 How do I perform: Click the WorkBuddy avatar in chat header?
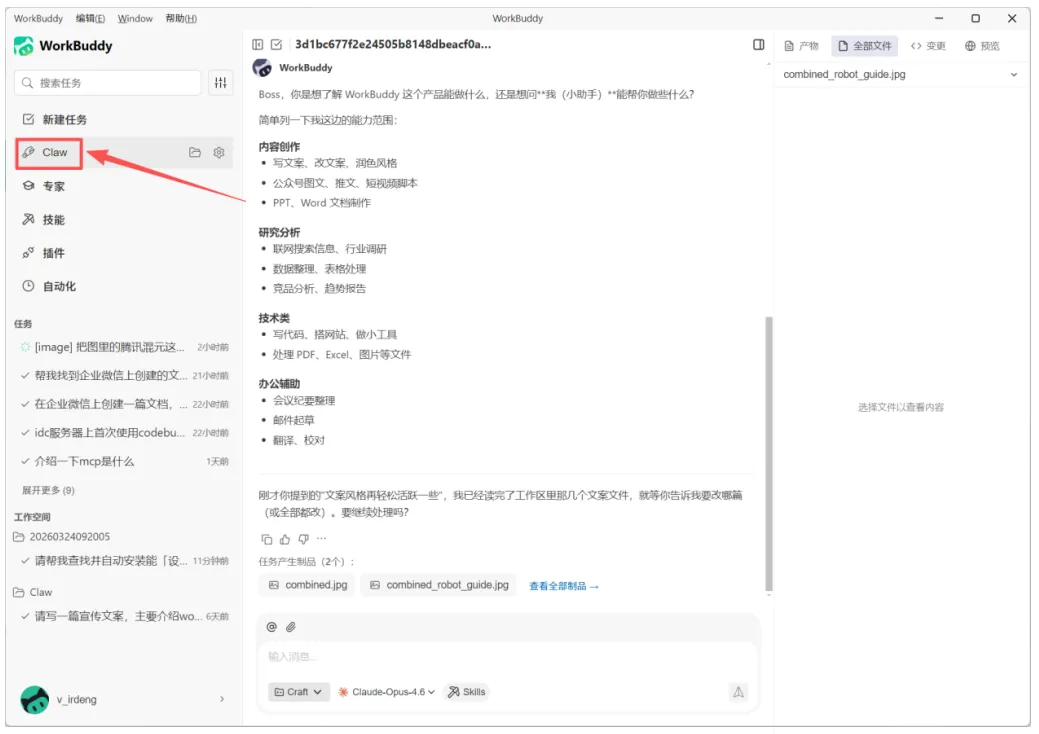(x=262, y=68)
